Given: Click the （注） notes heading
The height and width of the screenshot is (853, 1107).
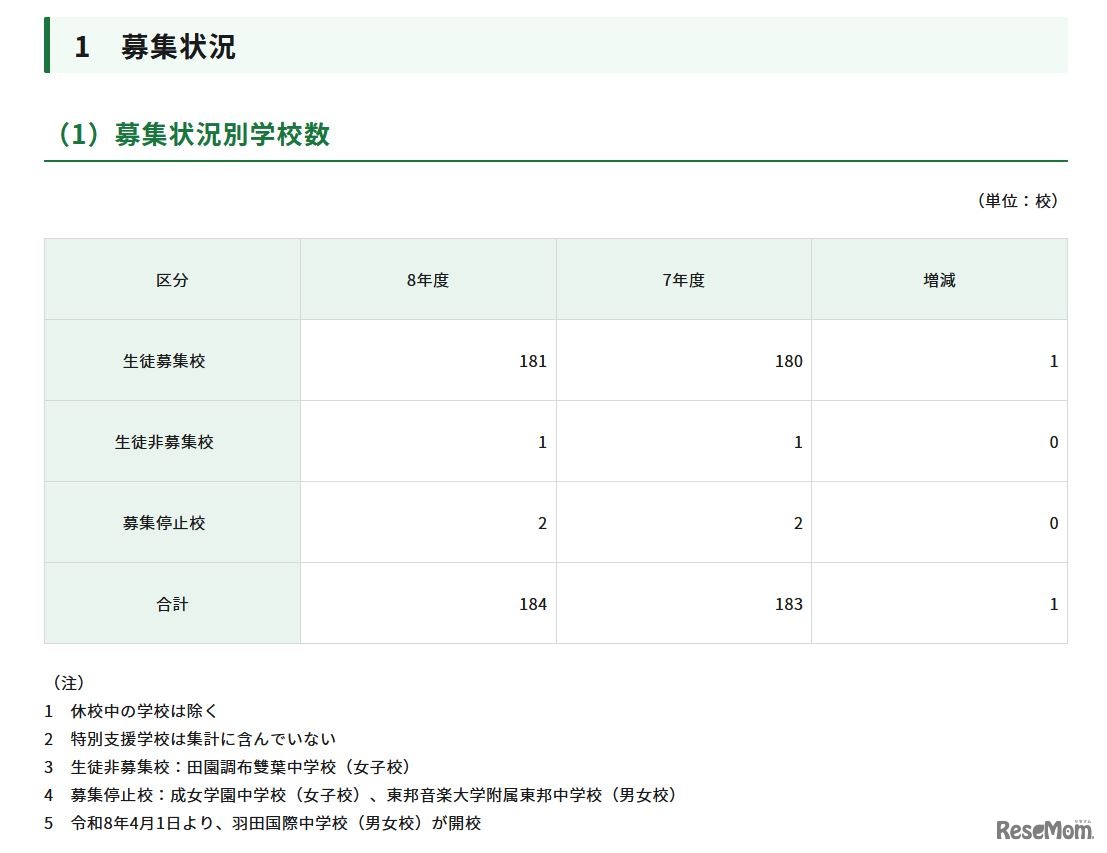Looking at the screenshot, I should pos(67,682).
